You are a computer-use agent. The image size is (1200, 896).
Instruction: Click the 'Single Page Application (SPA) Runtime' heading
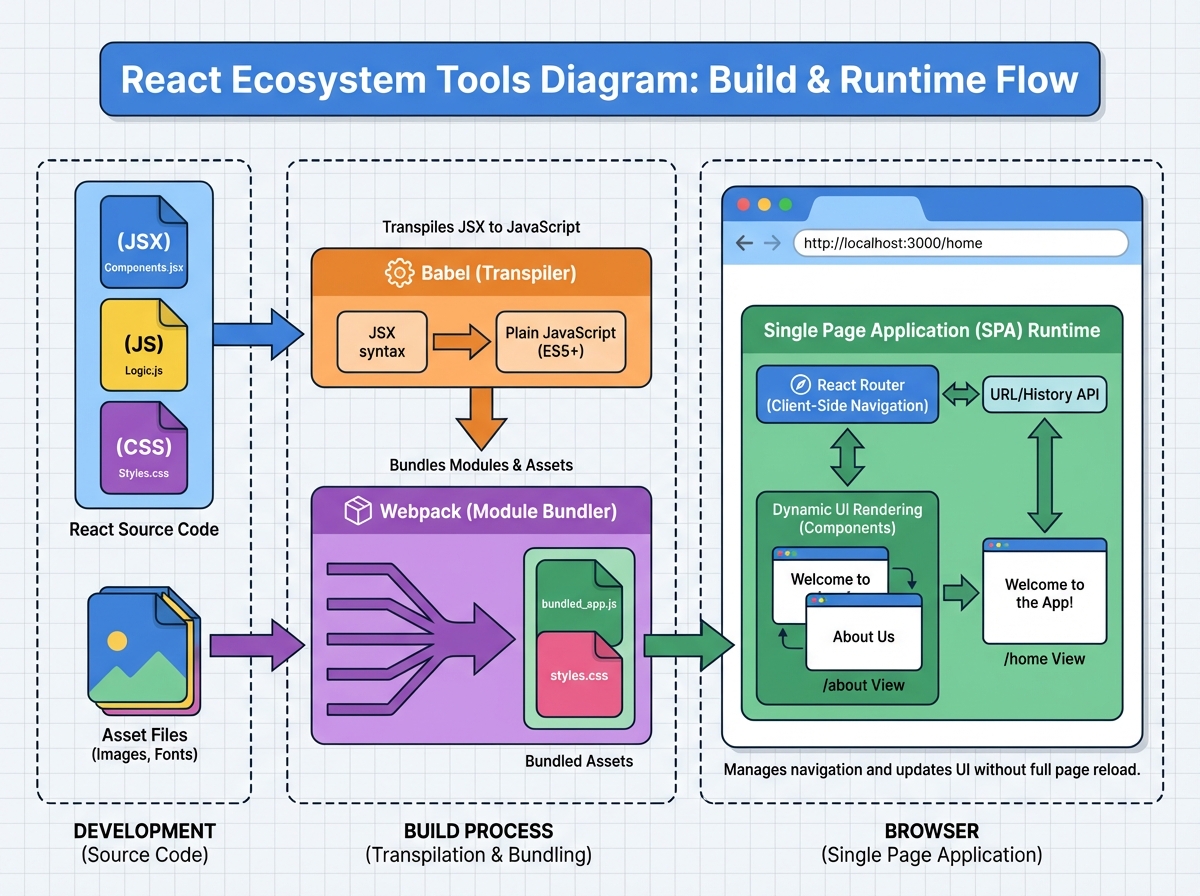[932, 330]
